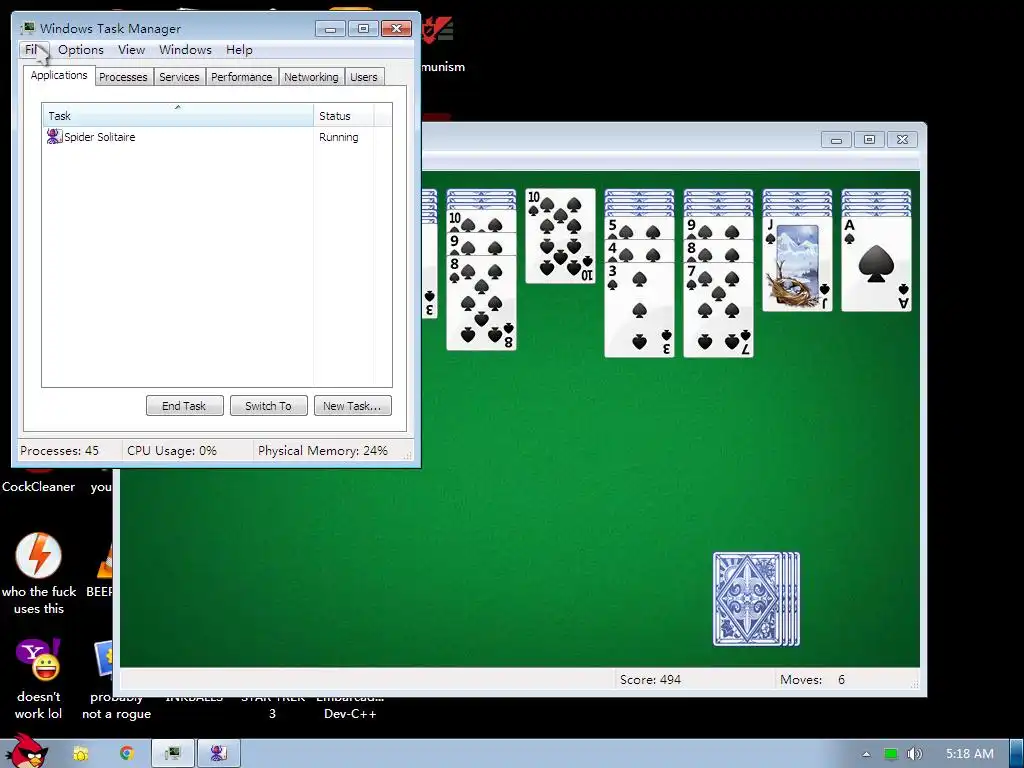Image resolution: width=1024 pixels, height=768 pixels.
Task: Open the Yahoo Messenger desktop icon
Action: click(x=39, y=660)
